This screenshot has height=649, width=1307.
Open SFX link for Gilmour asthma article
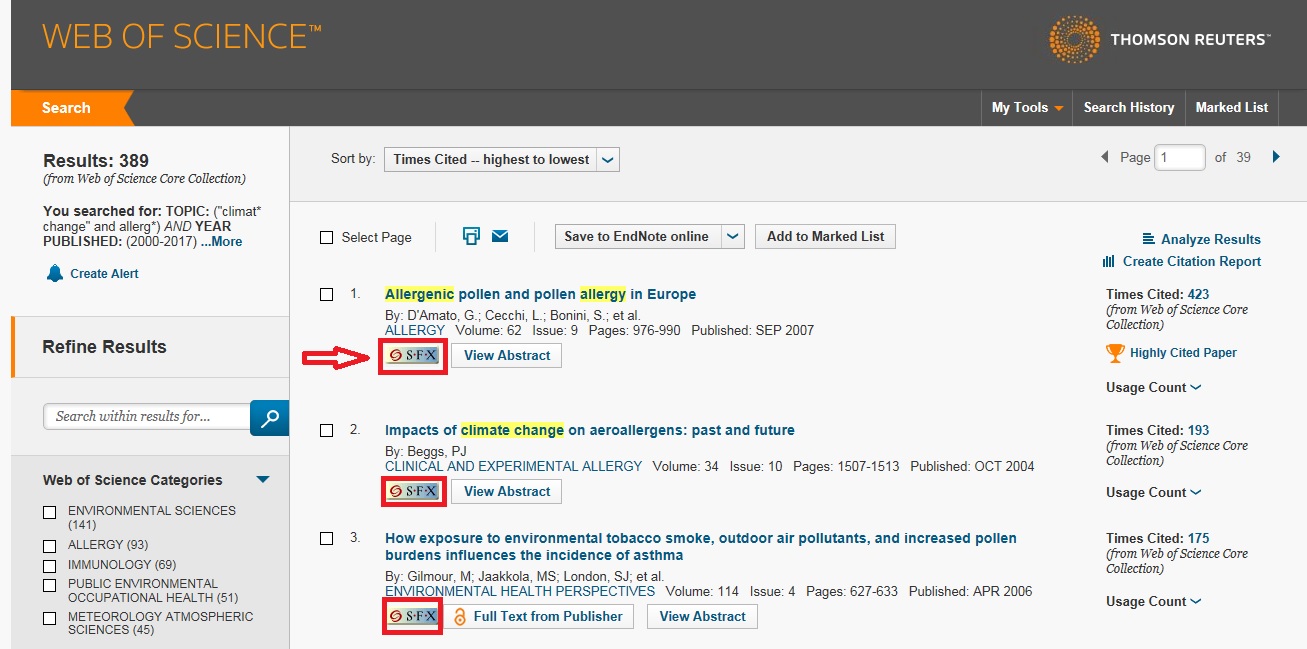(413, 616)
